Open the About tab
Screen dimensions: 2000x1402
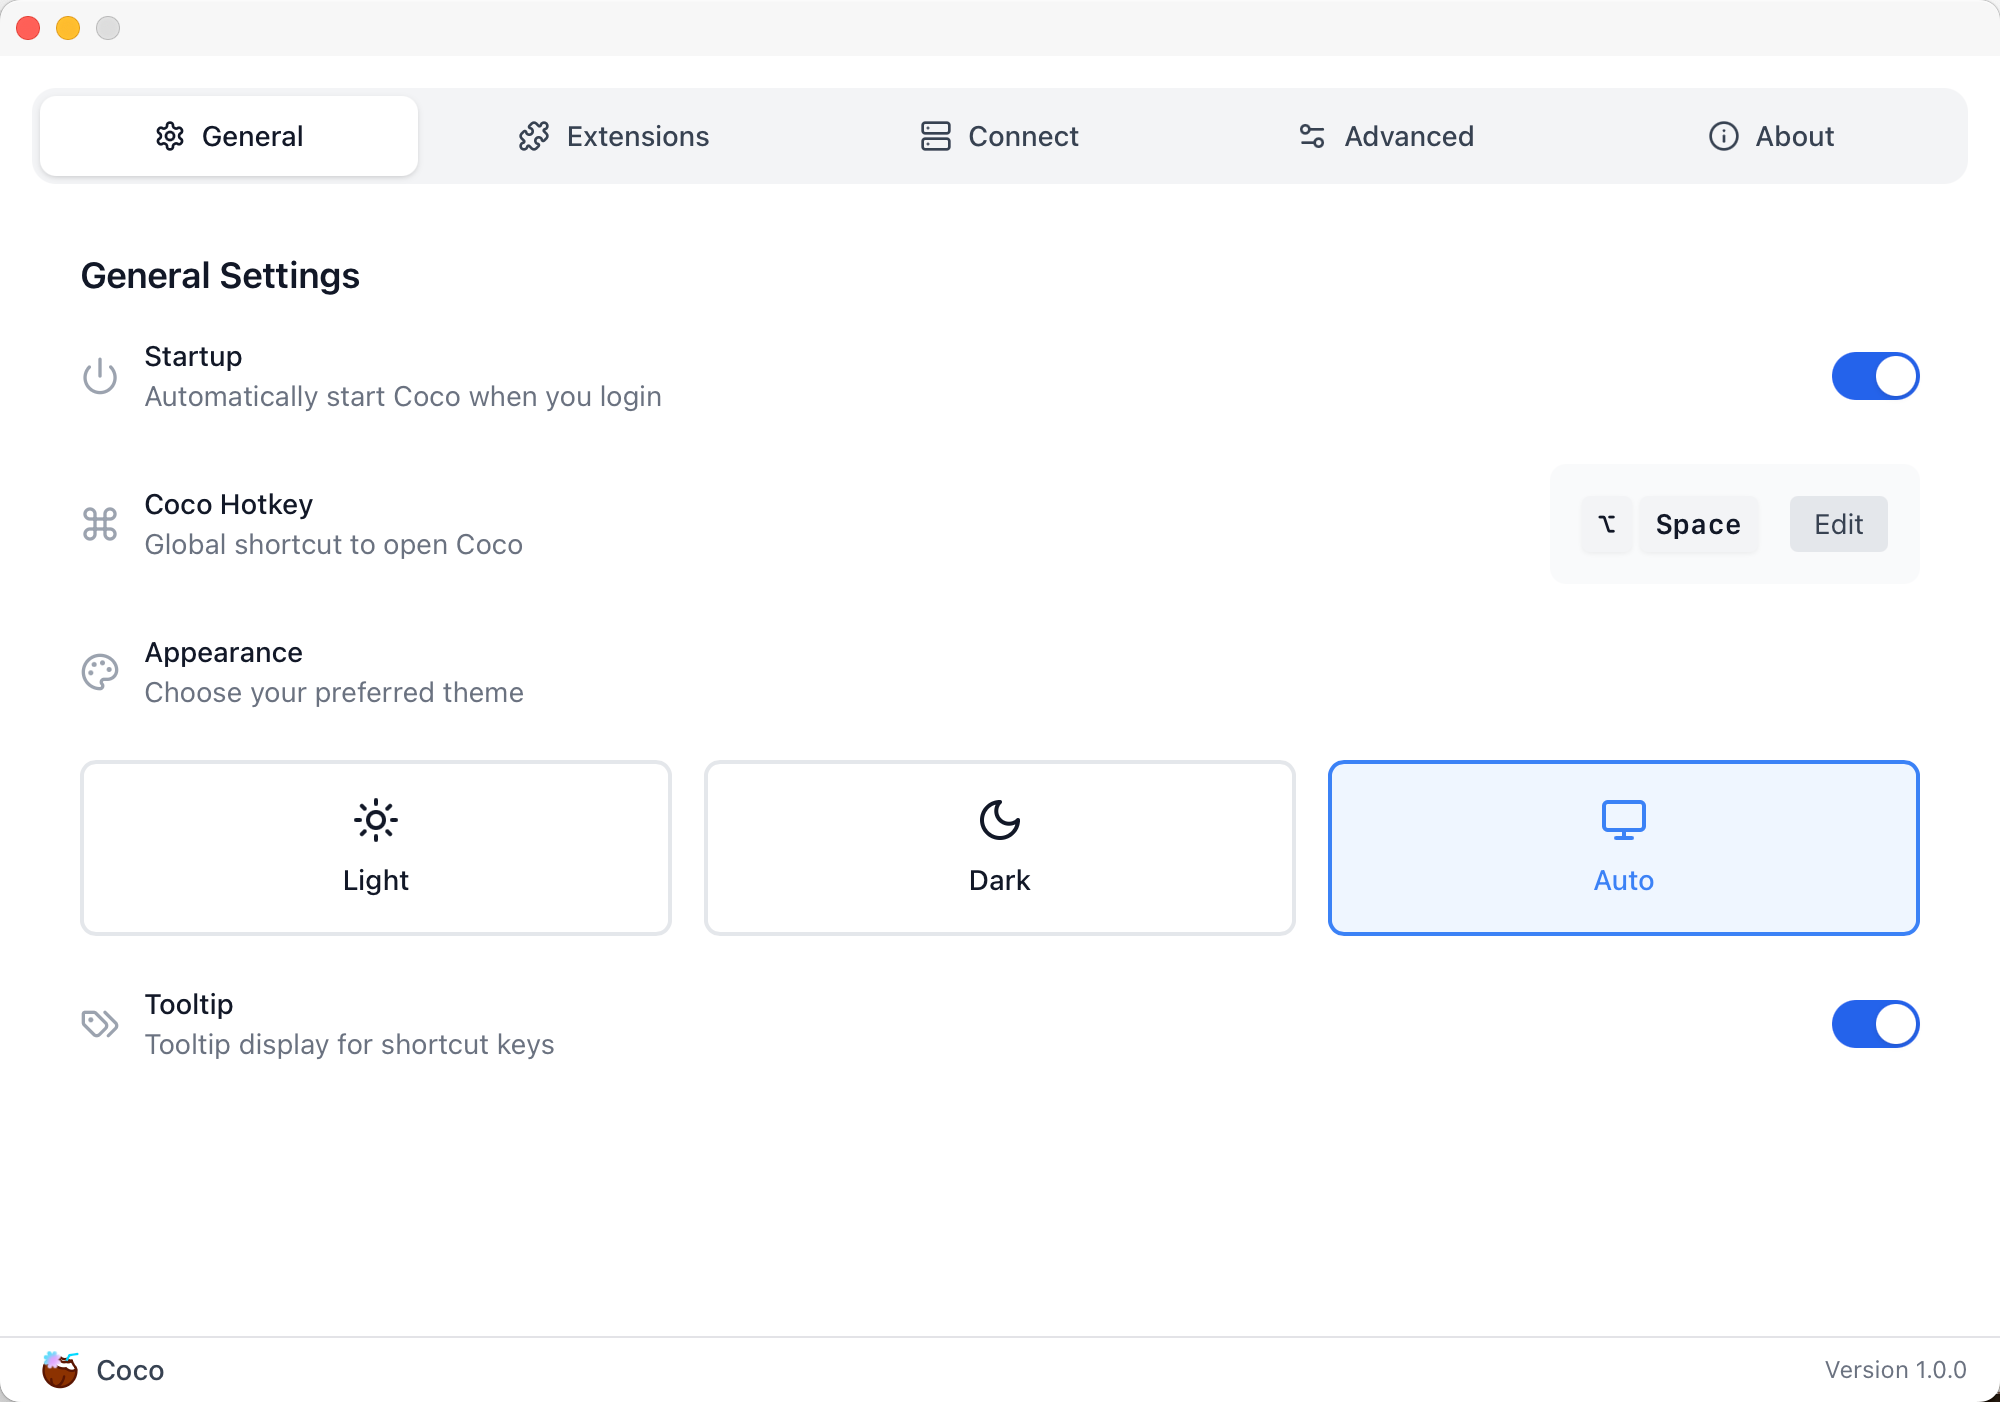tap(1771, 136)
